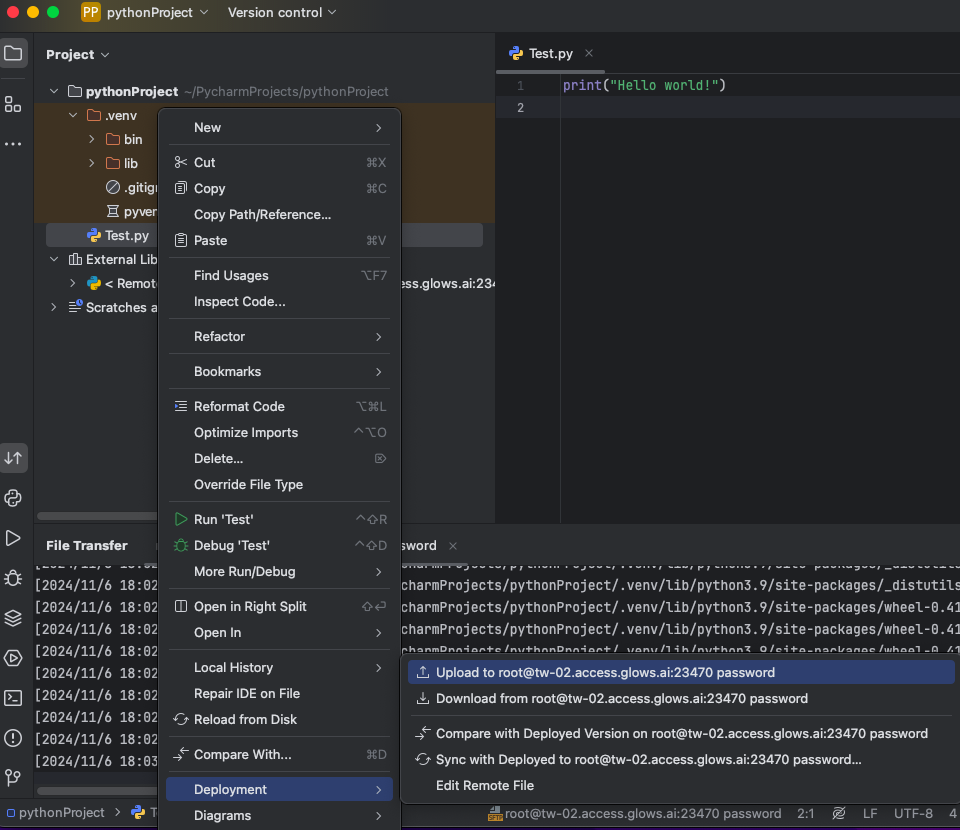Viewport: 960px width, 830px height.
Task: Choose Edit Remote File
Action: pos(681,785)
